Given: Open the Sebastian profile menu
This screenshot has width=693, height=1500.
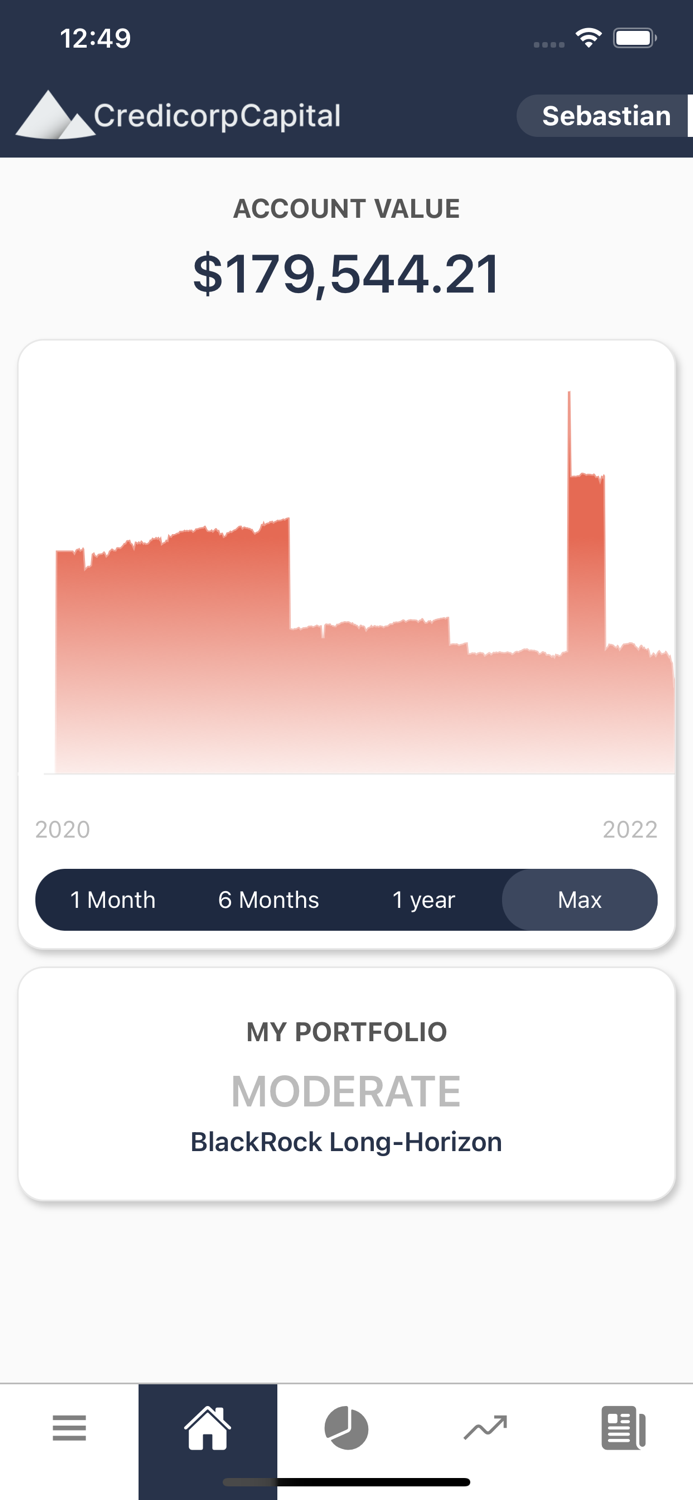Looking at the screenshot, I should click(x=604, y=115).
